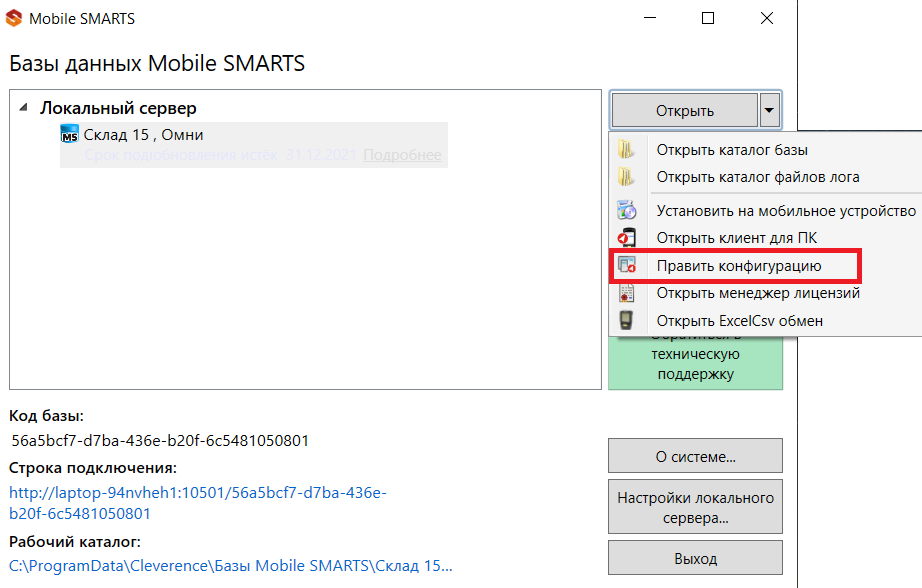Viewport: 922px width, 588px height.
Task: Click the Рабочий каталог: label
Action: click(75, 542)
